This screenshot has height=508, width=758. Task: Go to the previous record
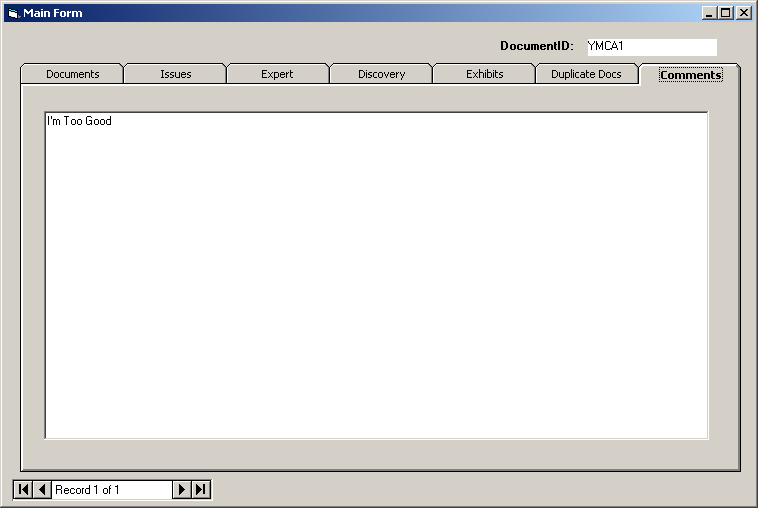pyautogui.click(x=42, y=489)
